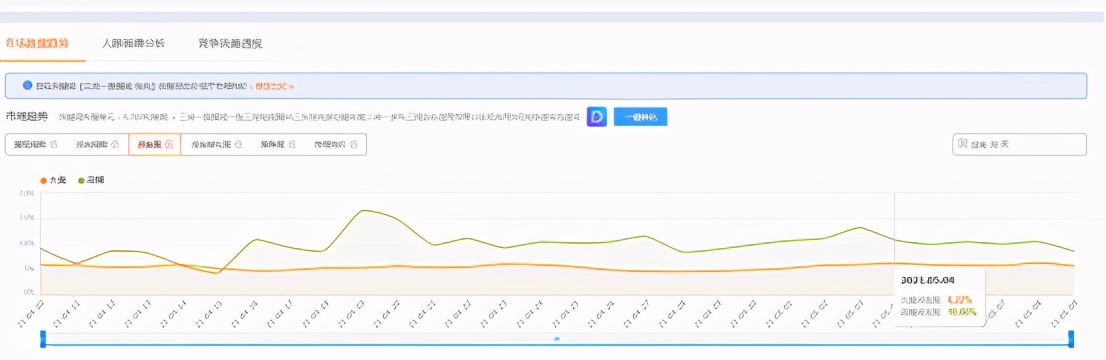Click help icon on fifth metric option
The image size is (1106, 360).
tap(293, 145)
